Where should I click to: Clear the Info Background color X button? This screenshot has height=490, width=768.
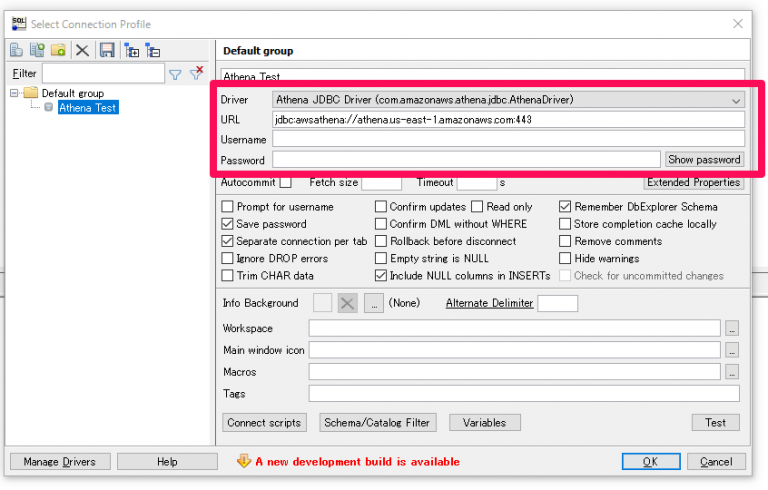[347, 303]
